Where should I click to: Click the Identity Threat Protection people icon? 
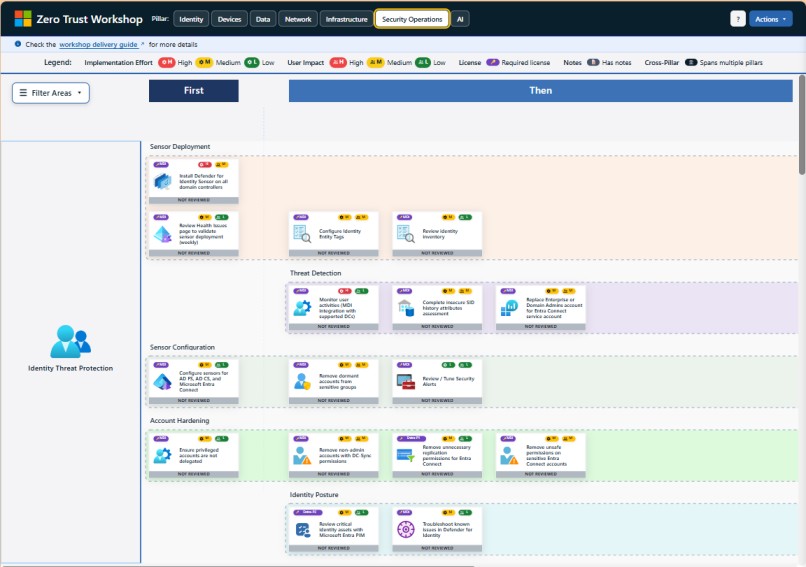pyautogui.click(x=70, y=341)
